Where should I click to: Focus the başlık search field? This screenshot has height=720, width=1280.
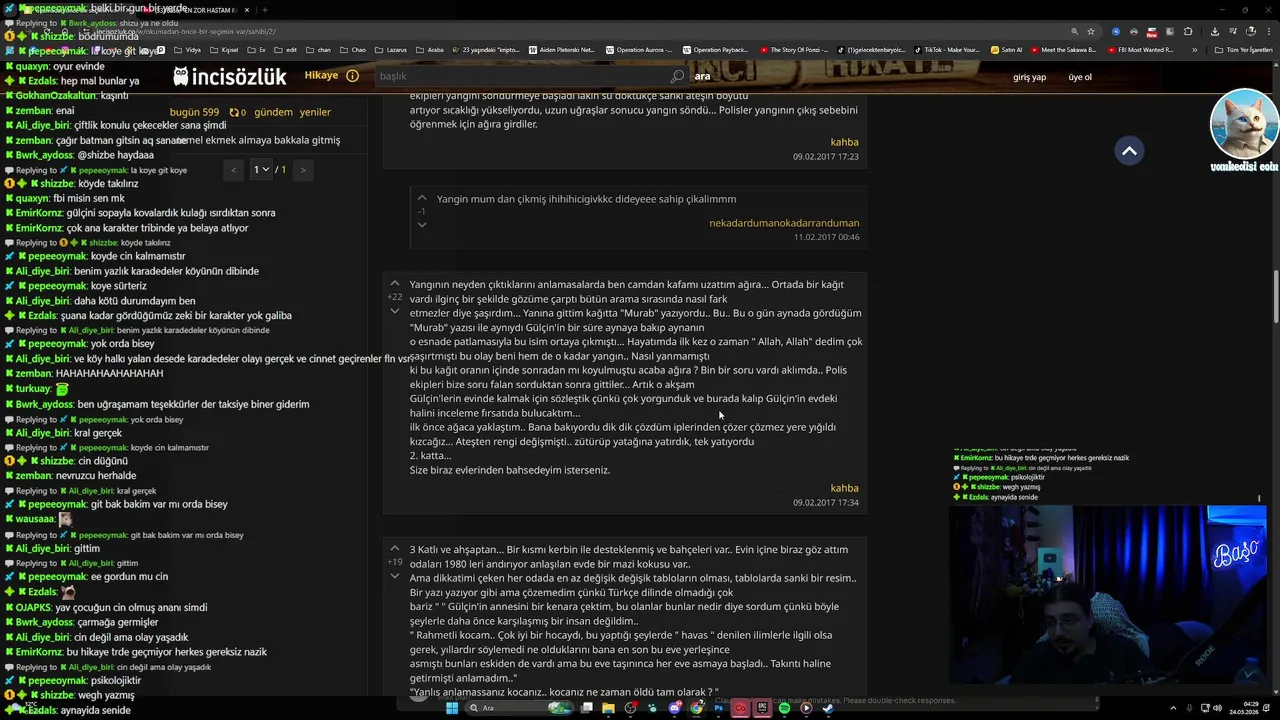(x=522, y=76)
